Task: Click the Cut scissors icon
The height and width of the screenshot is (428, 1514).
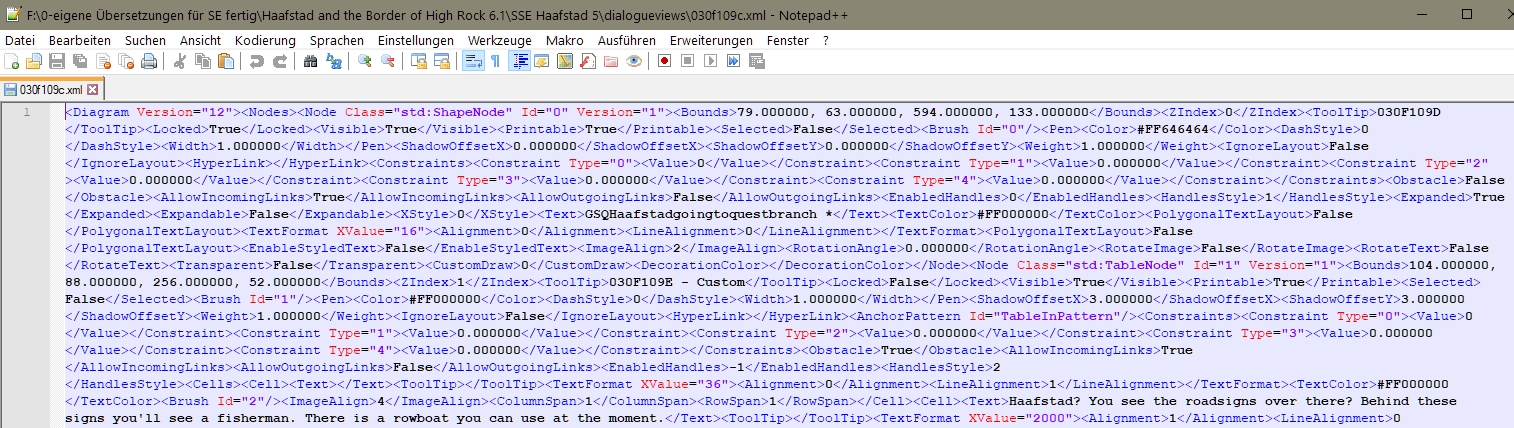Action: coord(180,61)
